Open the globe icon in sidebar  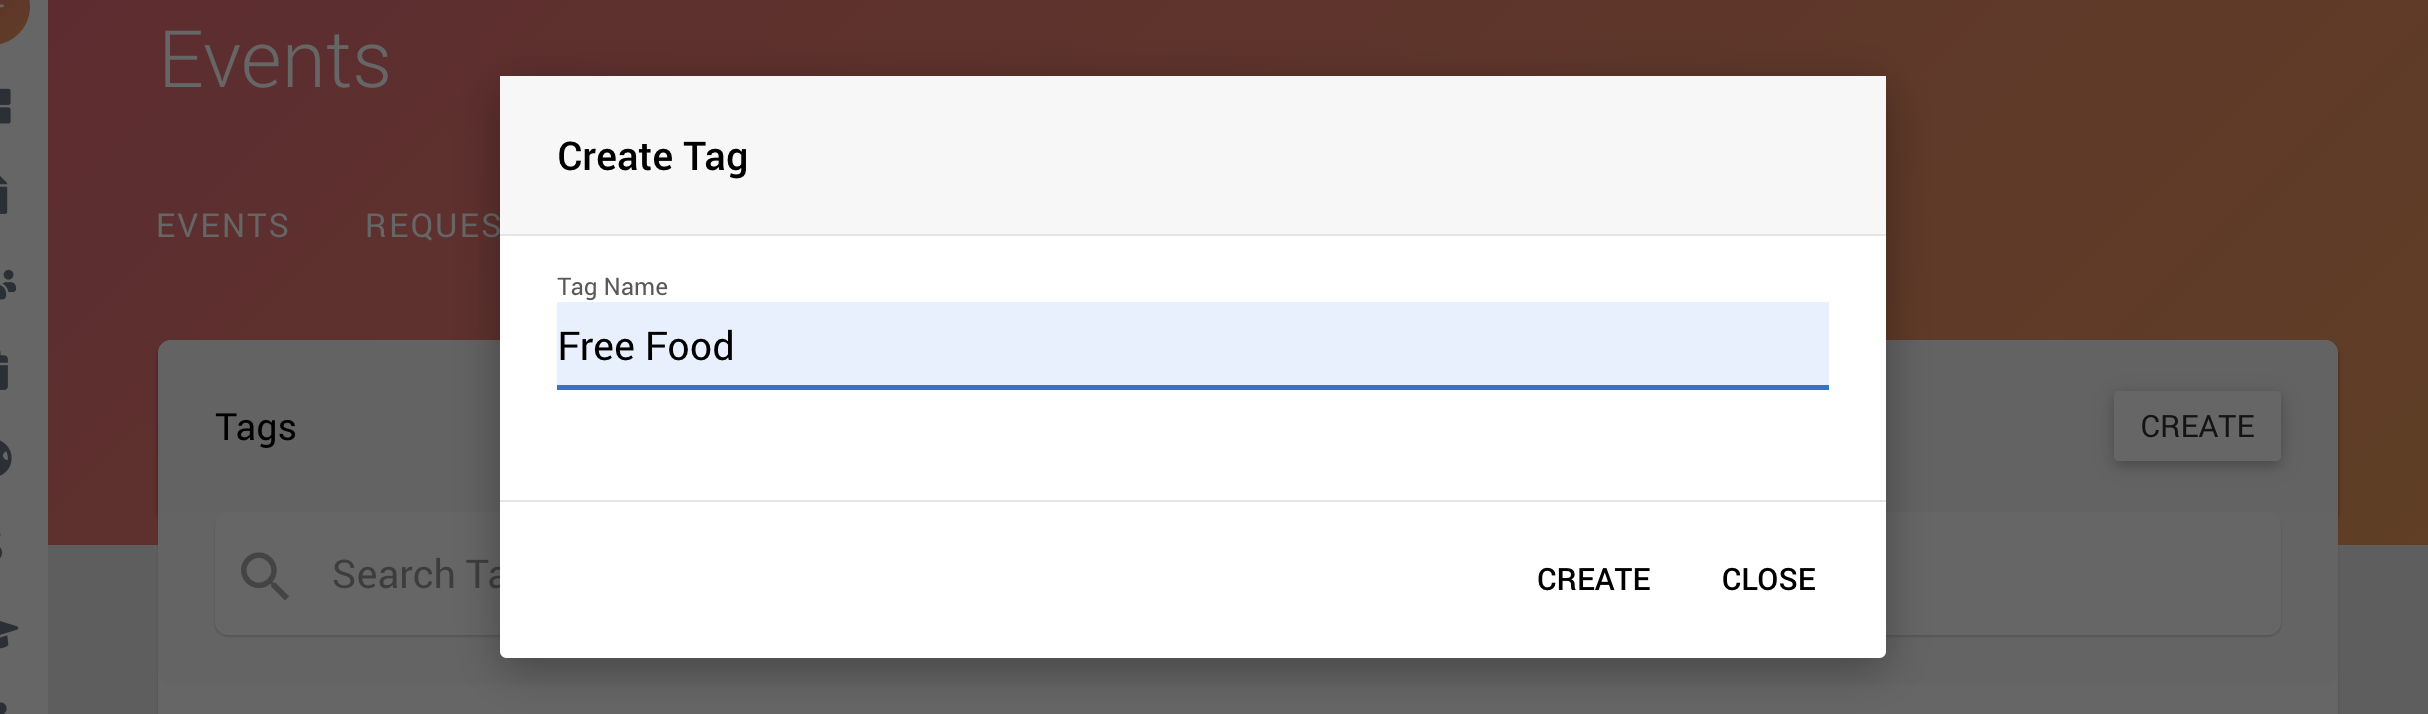tap(6, 458)
